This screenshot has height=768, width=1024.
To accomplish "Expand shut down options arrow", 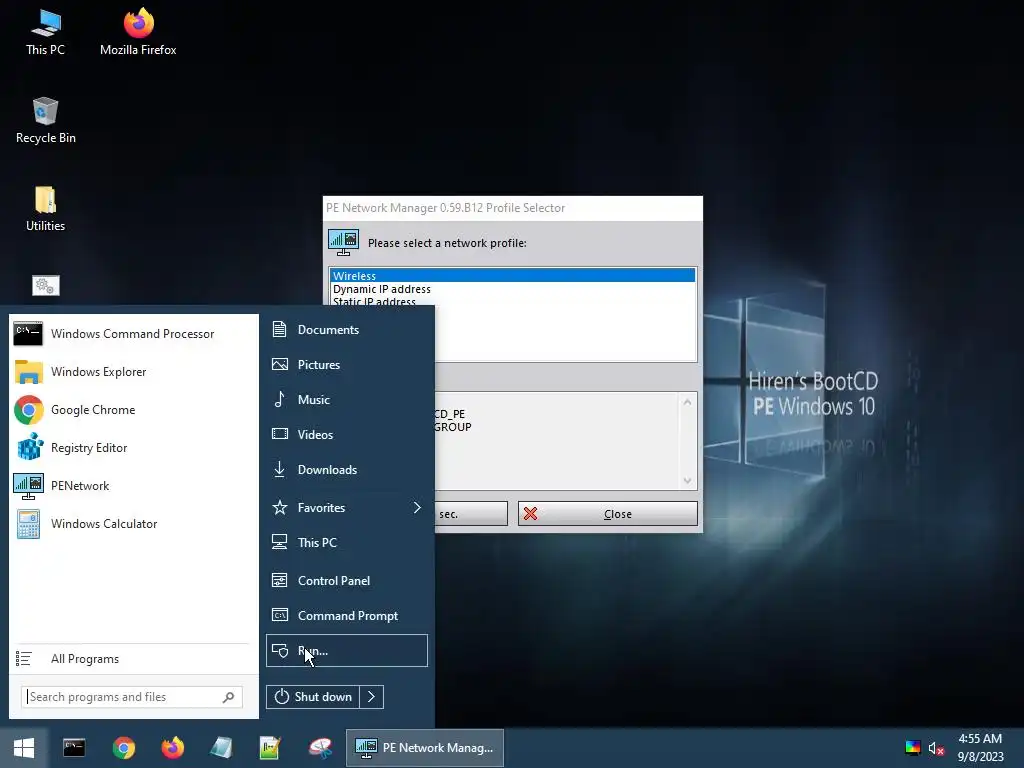I will [x=372, y=697].
